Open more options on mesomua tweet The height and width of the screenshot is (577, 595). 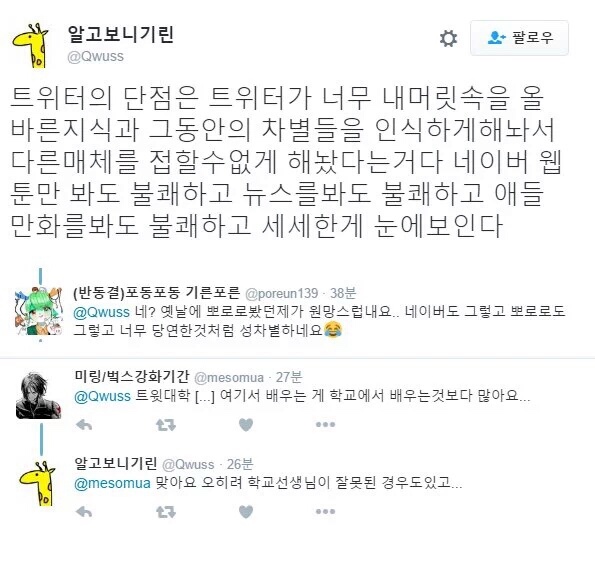tap(325, 424)
